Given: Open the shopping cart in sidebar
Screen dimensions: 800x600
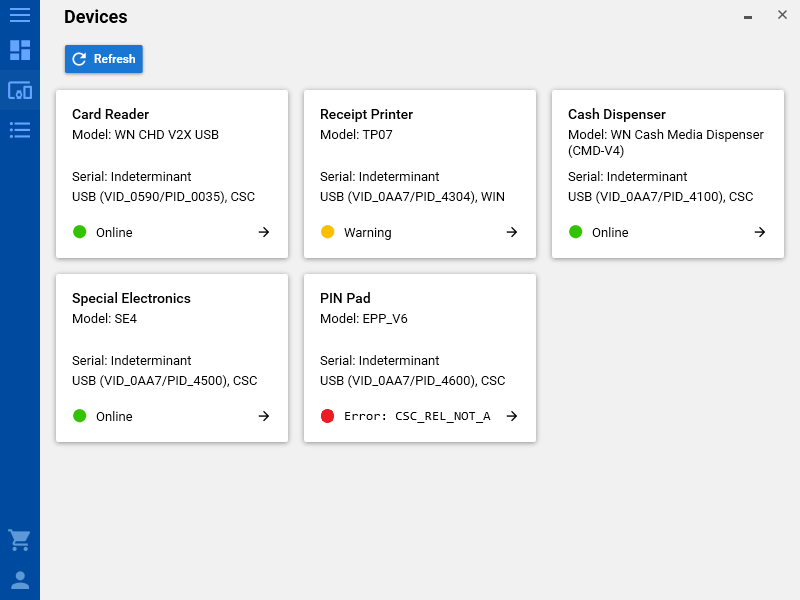Looking at the screenshot, I should pyautogui.click(x=19, y=540).
